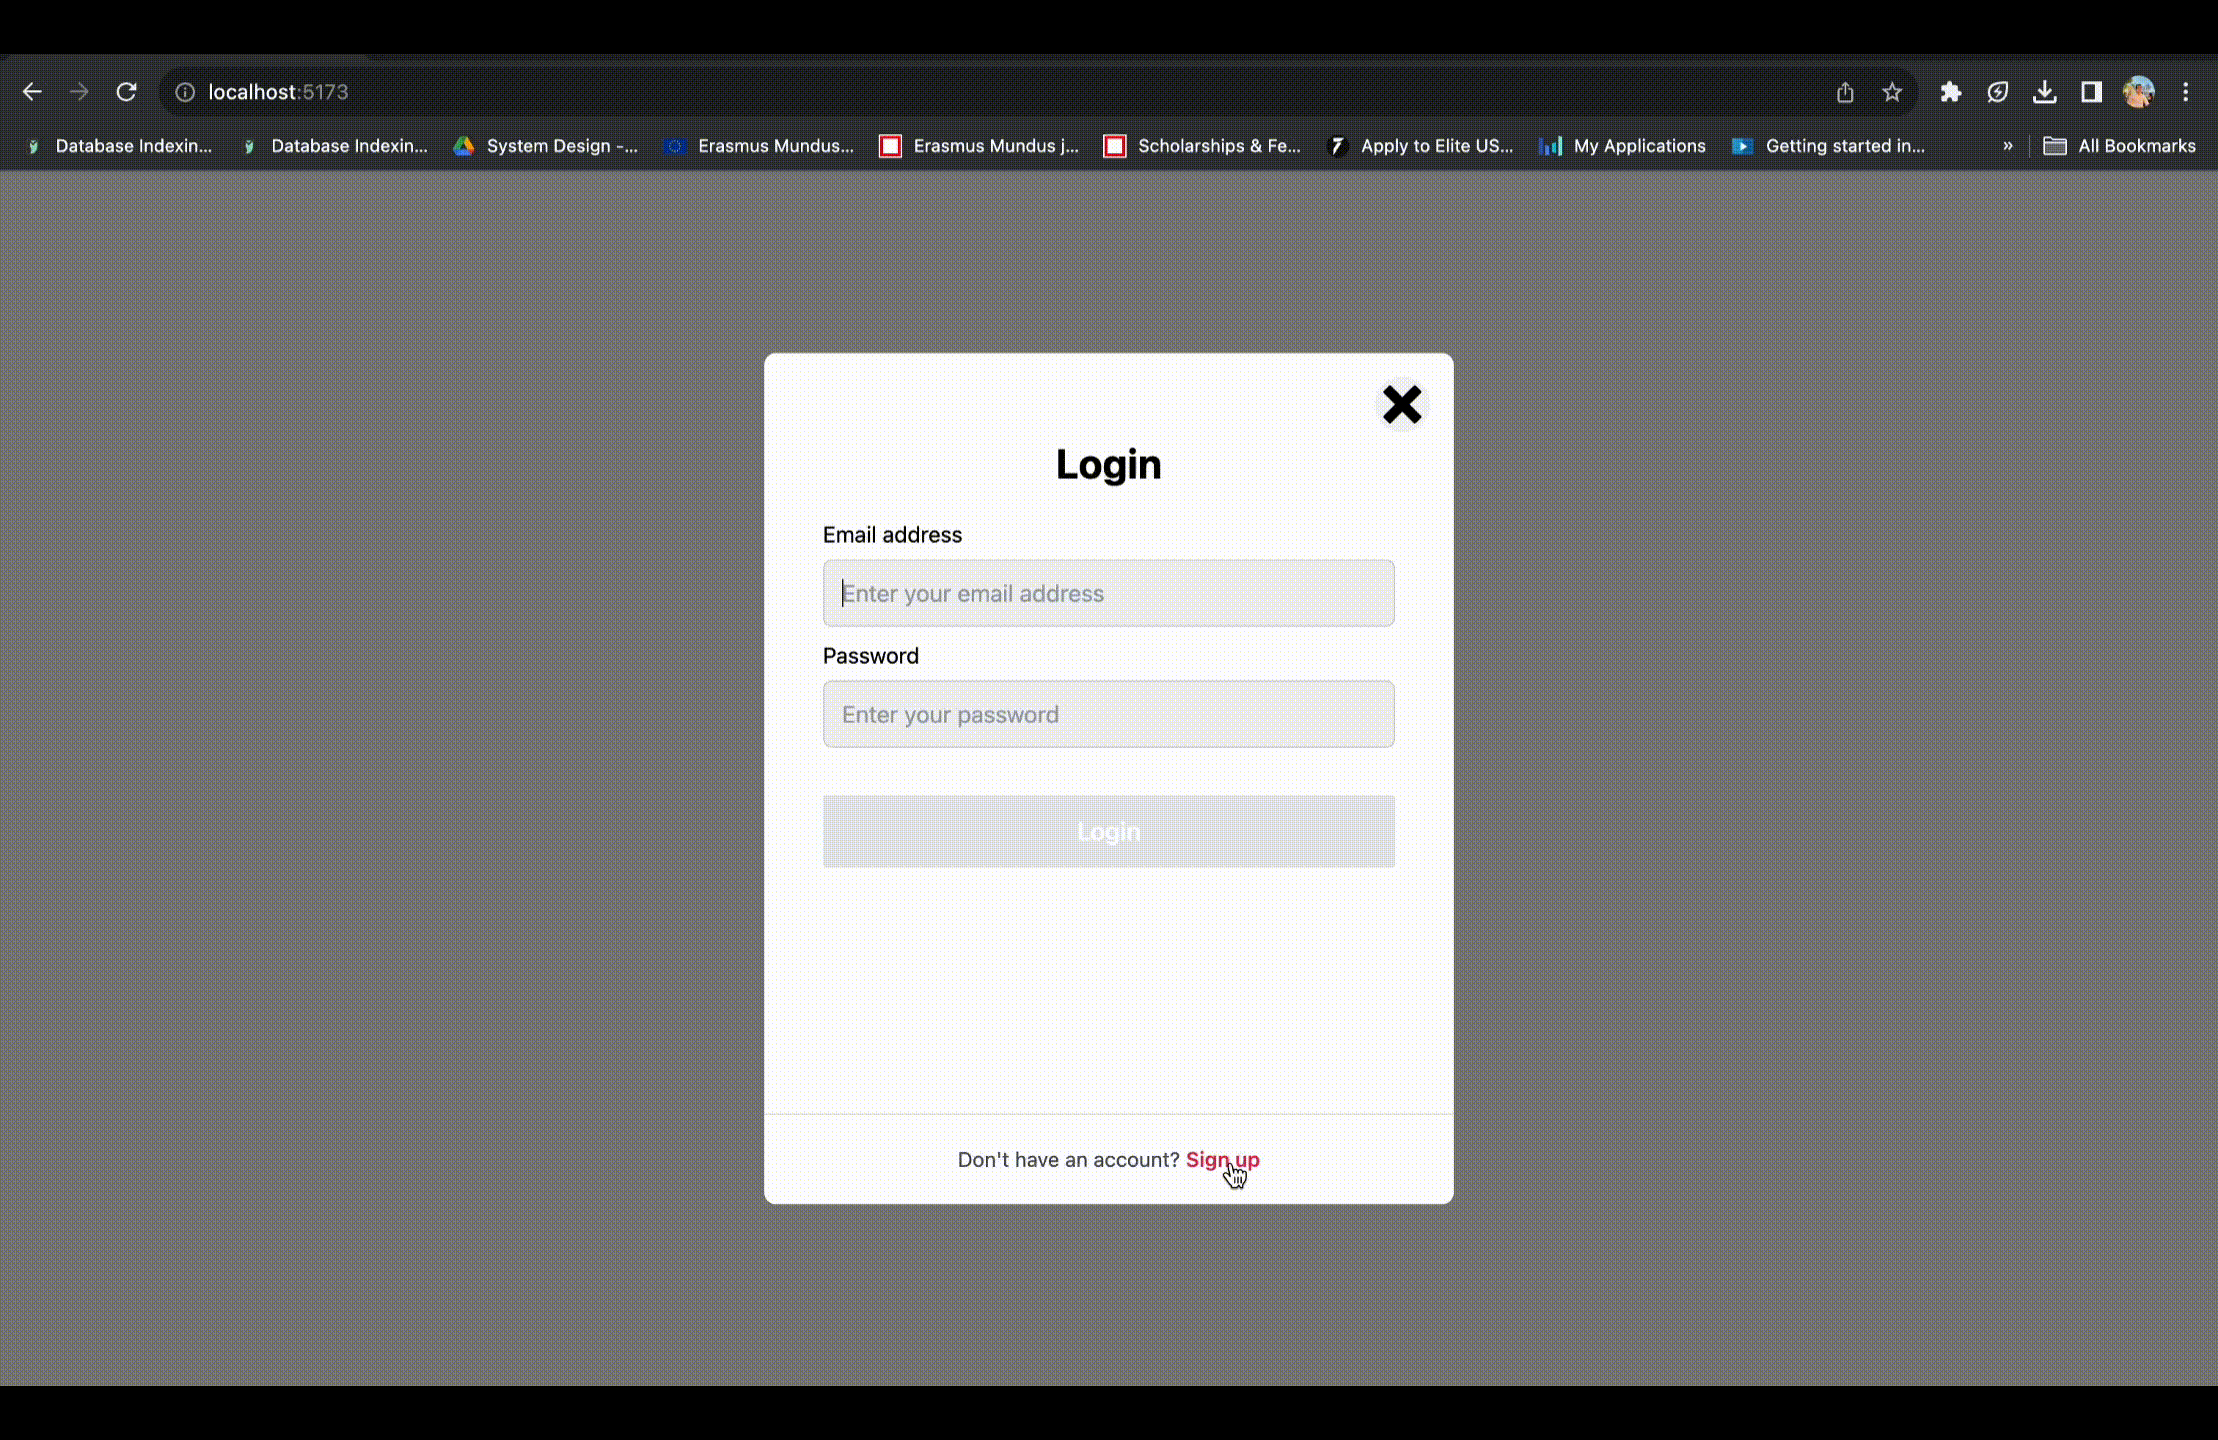Expand hidden bookmarks chevron

pyautogui.click(x=2007, y=146)
